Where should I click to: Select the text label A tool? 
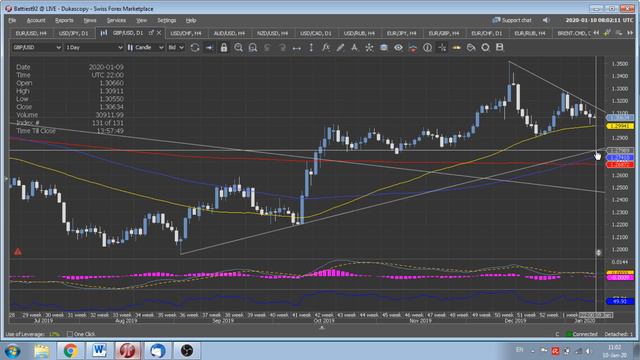pyautogui.click(x=354, y=48)
